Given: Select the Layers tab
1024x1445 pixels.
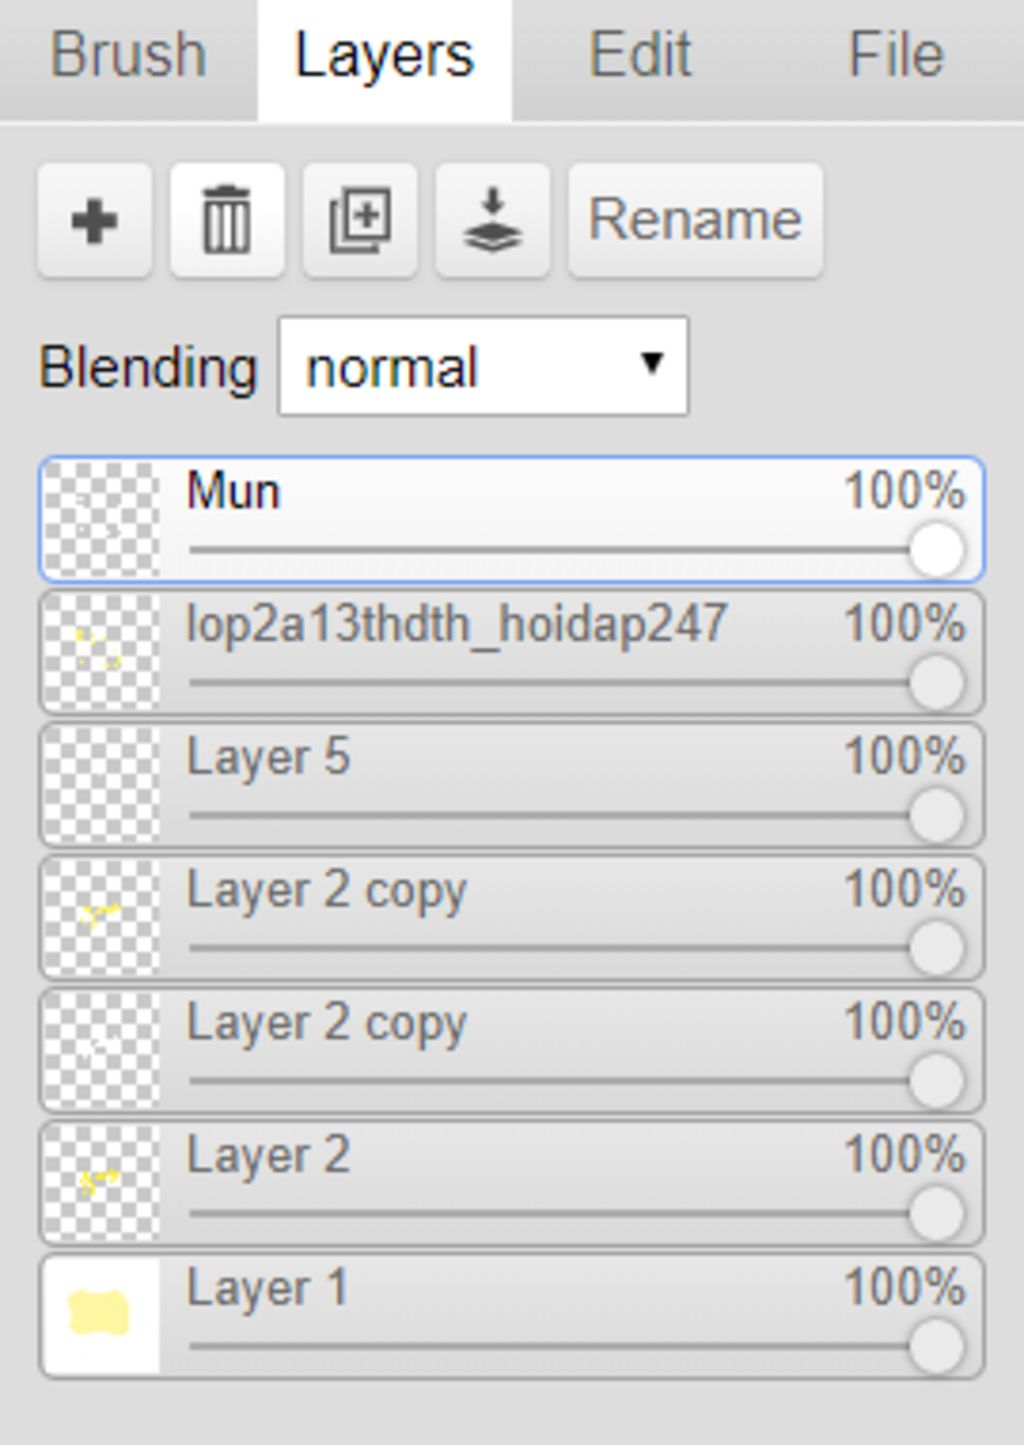Looking at the screenshot, I should coord(384,56).
